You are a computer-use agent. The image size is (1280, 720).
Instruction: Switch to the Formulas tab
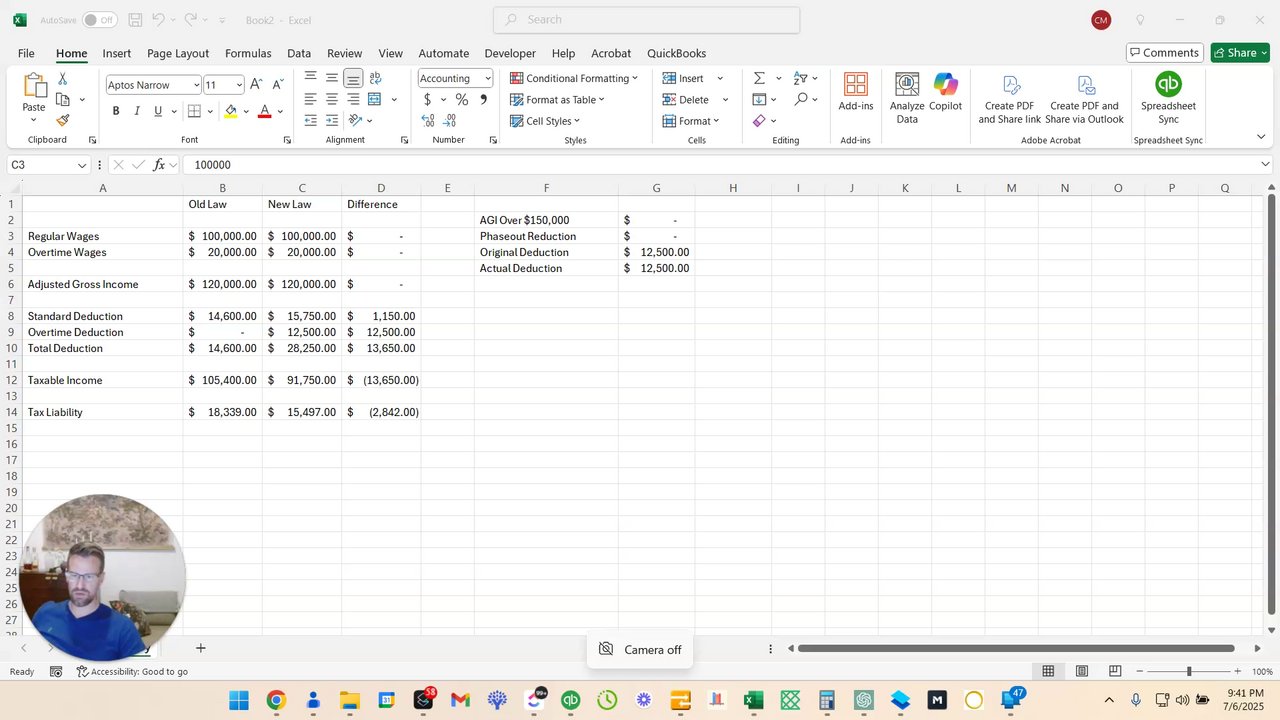pos(248,53)
